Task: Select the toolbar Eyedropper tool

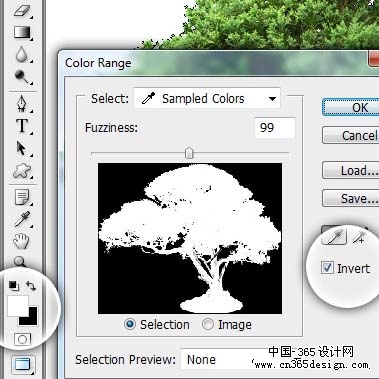Action: click(22, 219)
